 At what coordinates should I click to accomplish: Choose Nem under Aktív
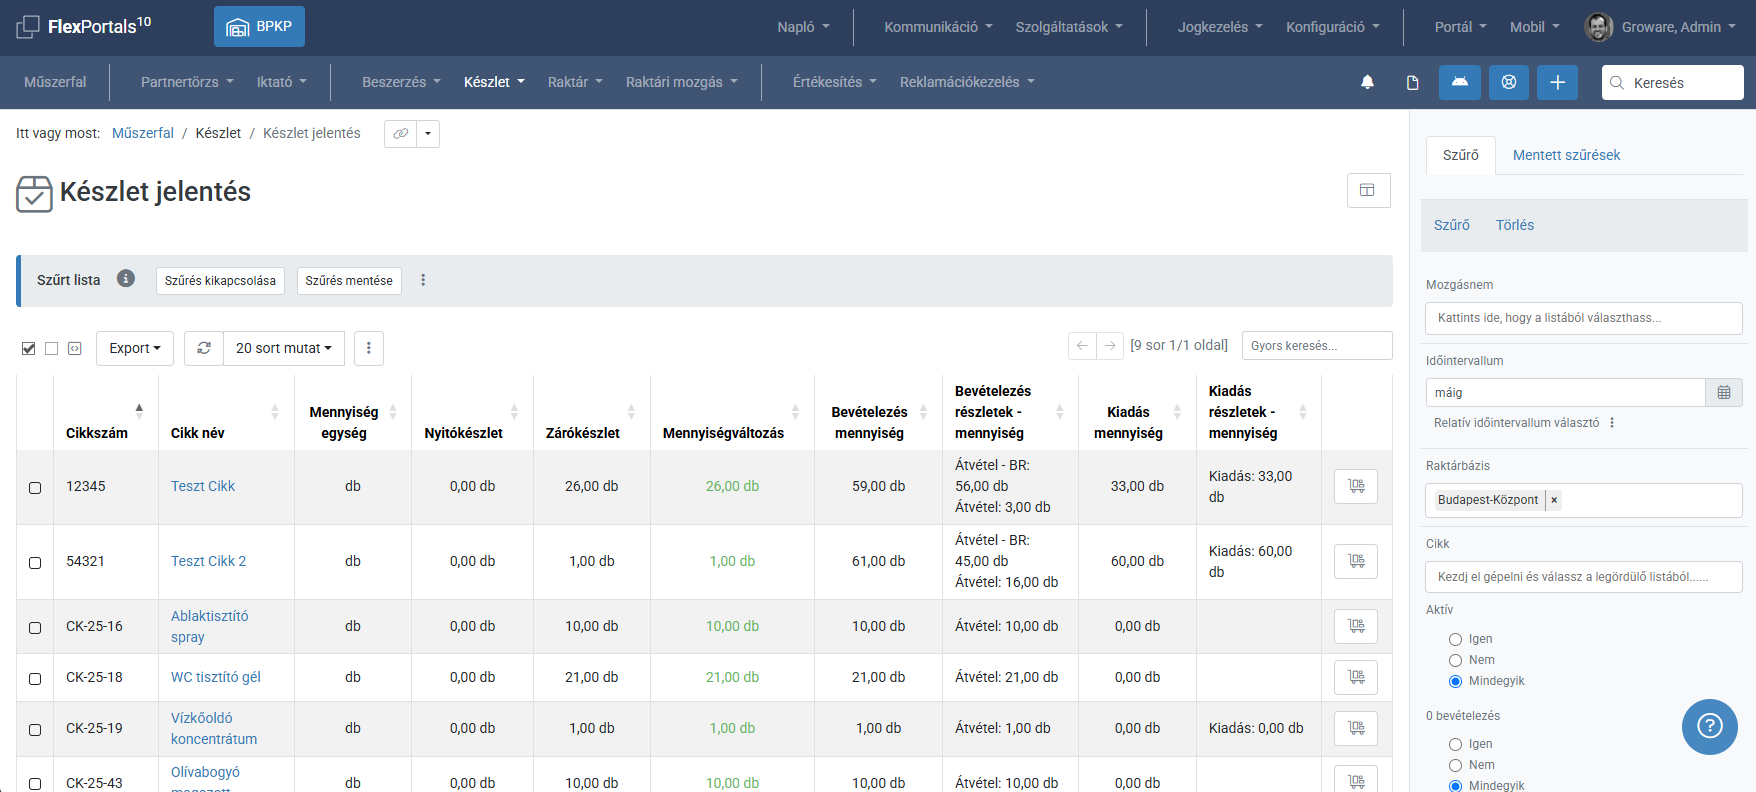click(x=1455, y=660)
